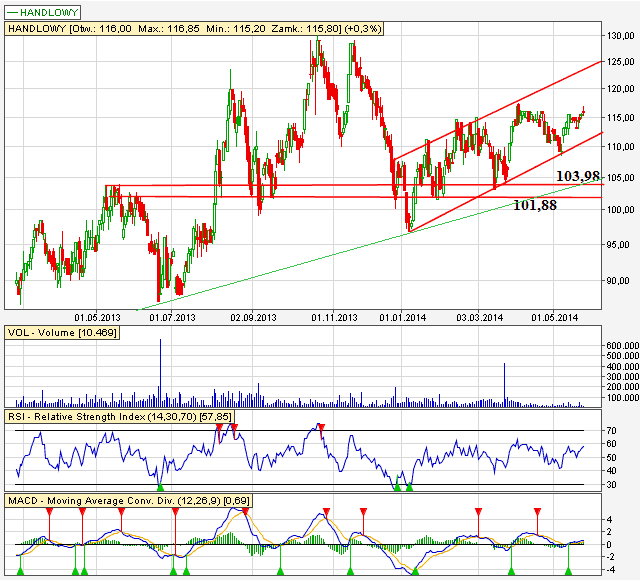Viewport: 640px width, 581px height.
Task: Click the HANDLOWY price info header
Action: (194, 29)
